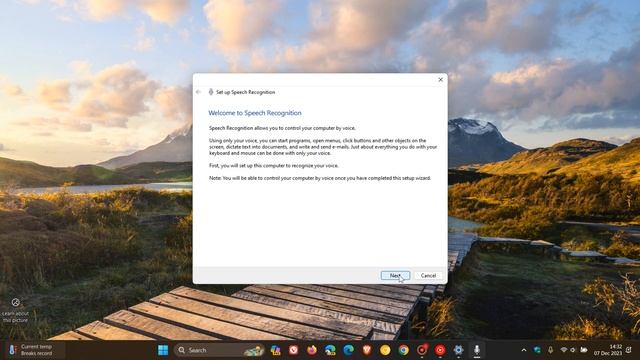This screenshot has width=640, height=360.
Task: Launch Google Chrome from the taskbar
Action: [403, 350]
